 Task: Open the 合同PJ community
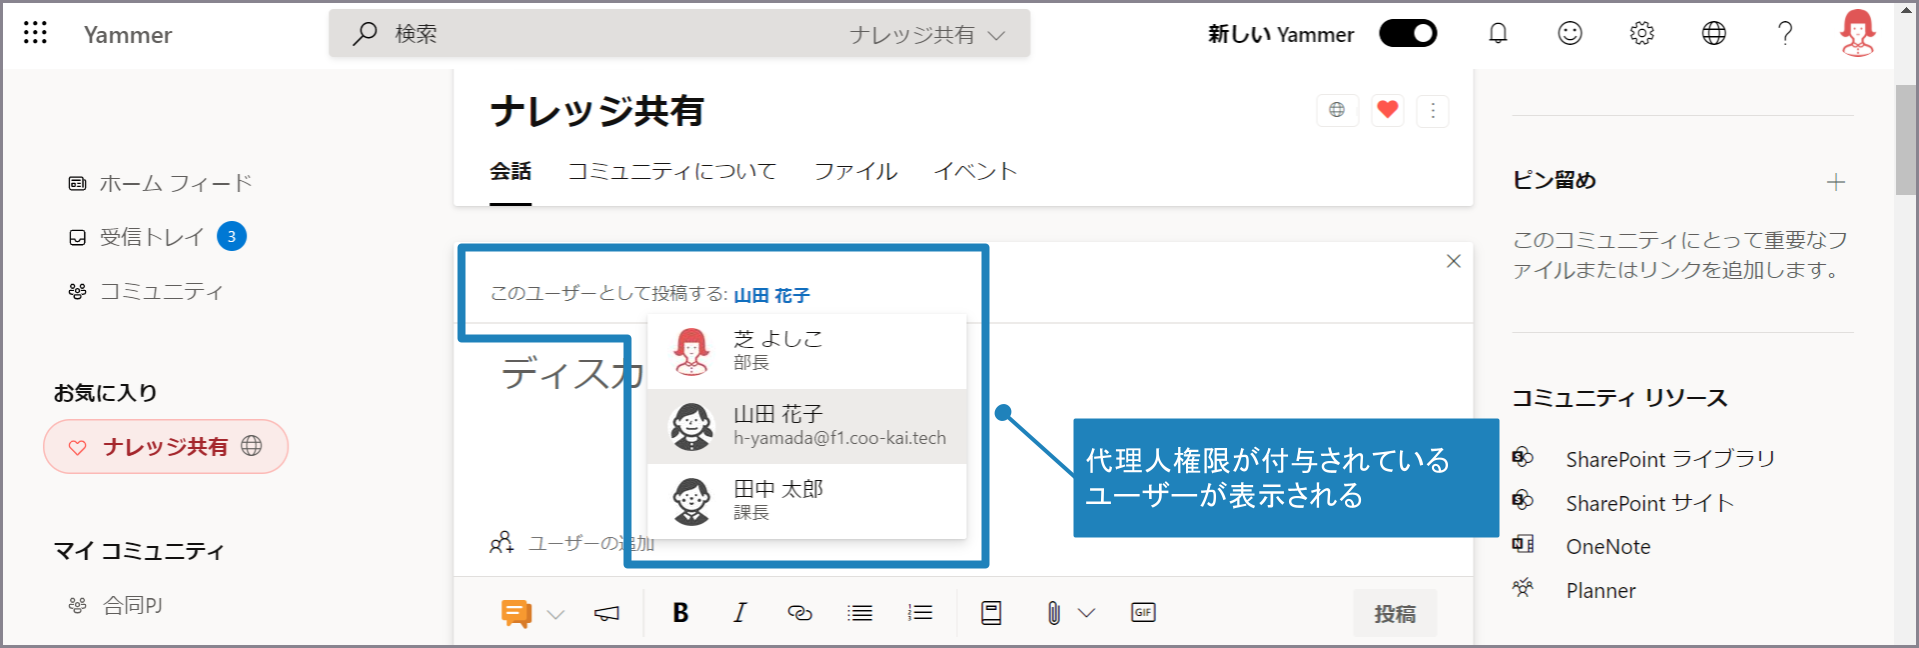pyautogui.click(x=116, y=605)
